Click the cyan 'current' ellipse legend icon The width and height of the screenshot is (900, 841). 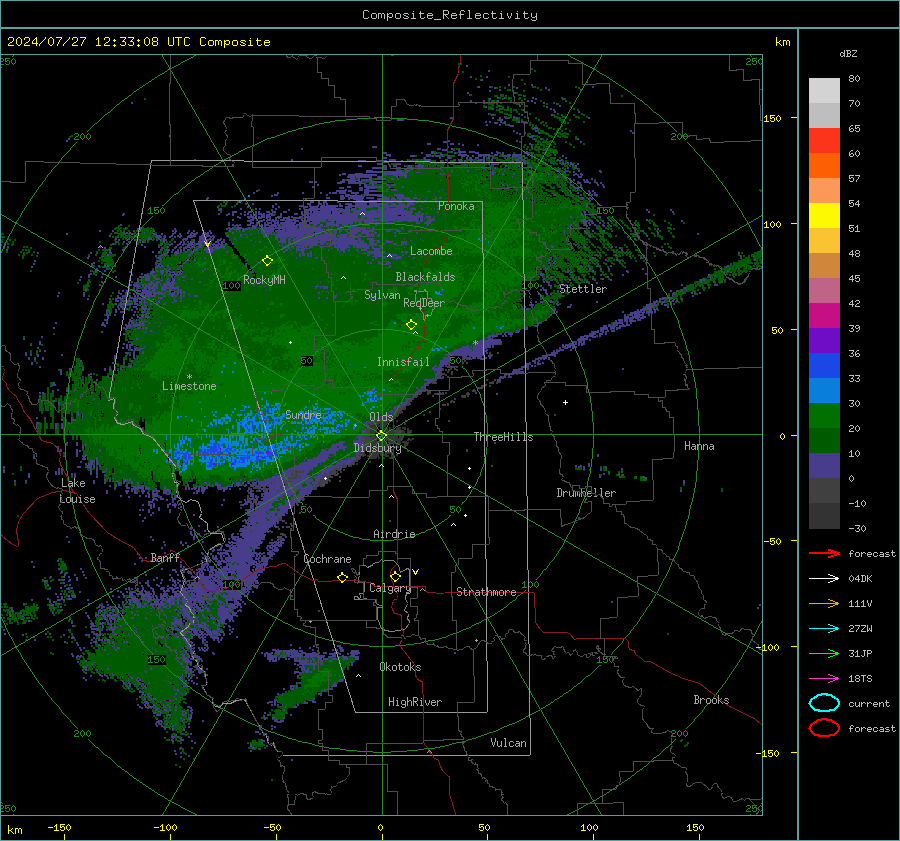pos(824,703)
